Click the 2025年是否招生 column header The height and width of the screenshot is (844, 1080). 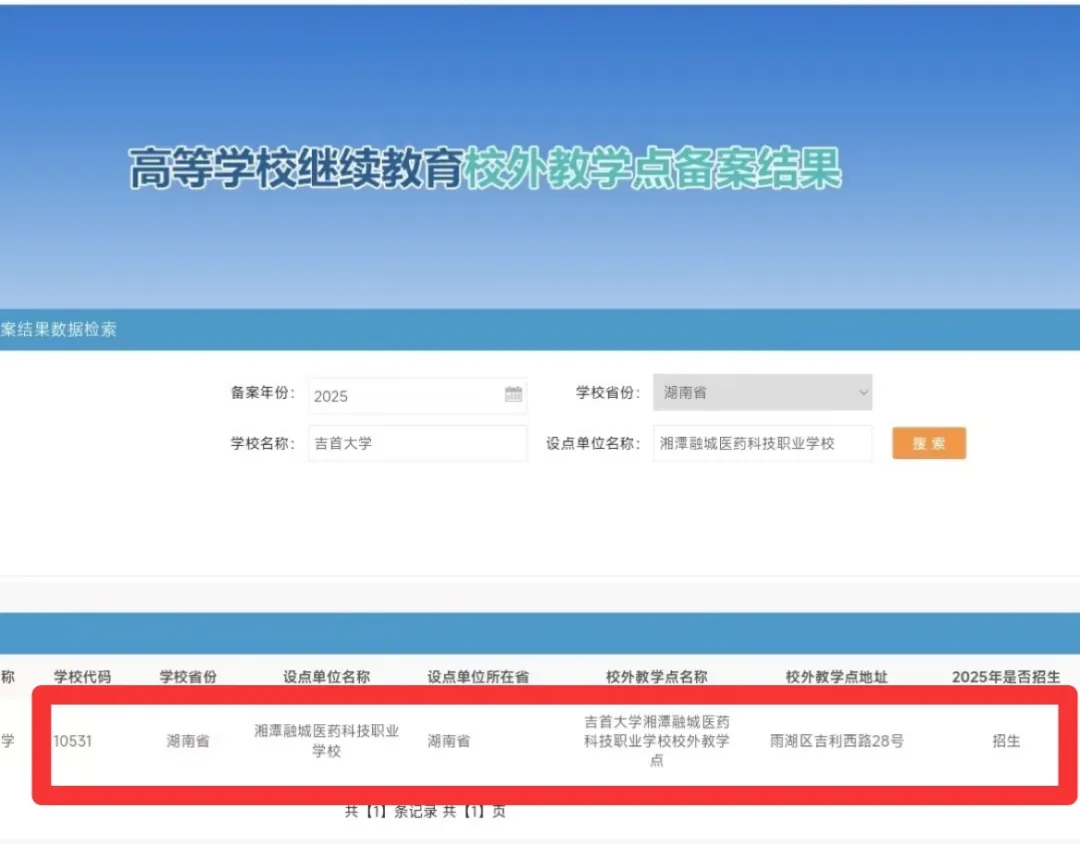1005,677
